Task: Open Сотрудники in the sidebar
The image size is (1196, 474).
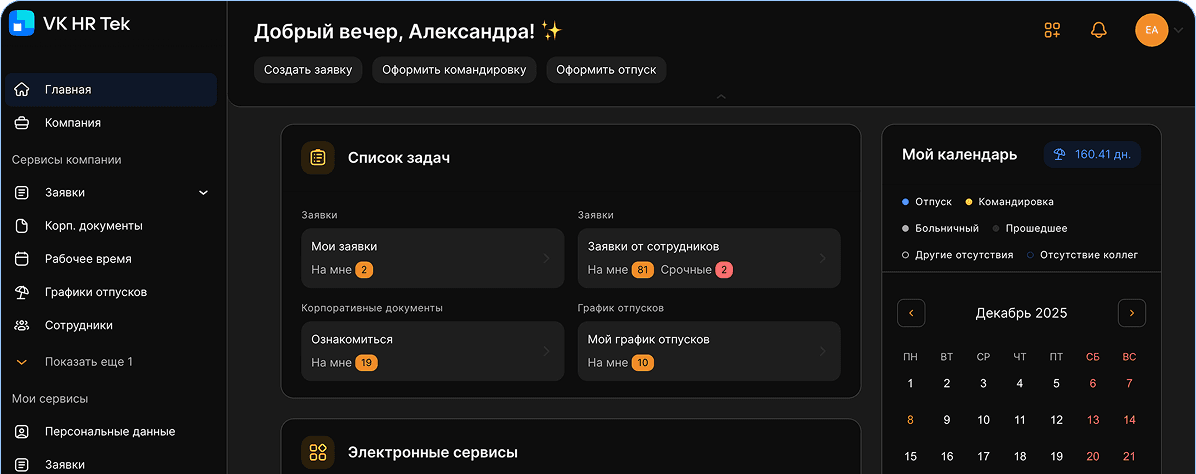Action: pyautogui.click(x=111, y=325)
